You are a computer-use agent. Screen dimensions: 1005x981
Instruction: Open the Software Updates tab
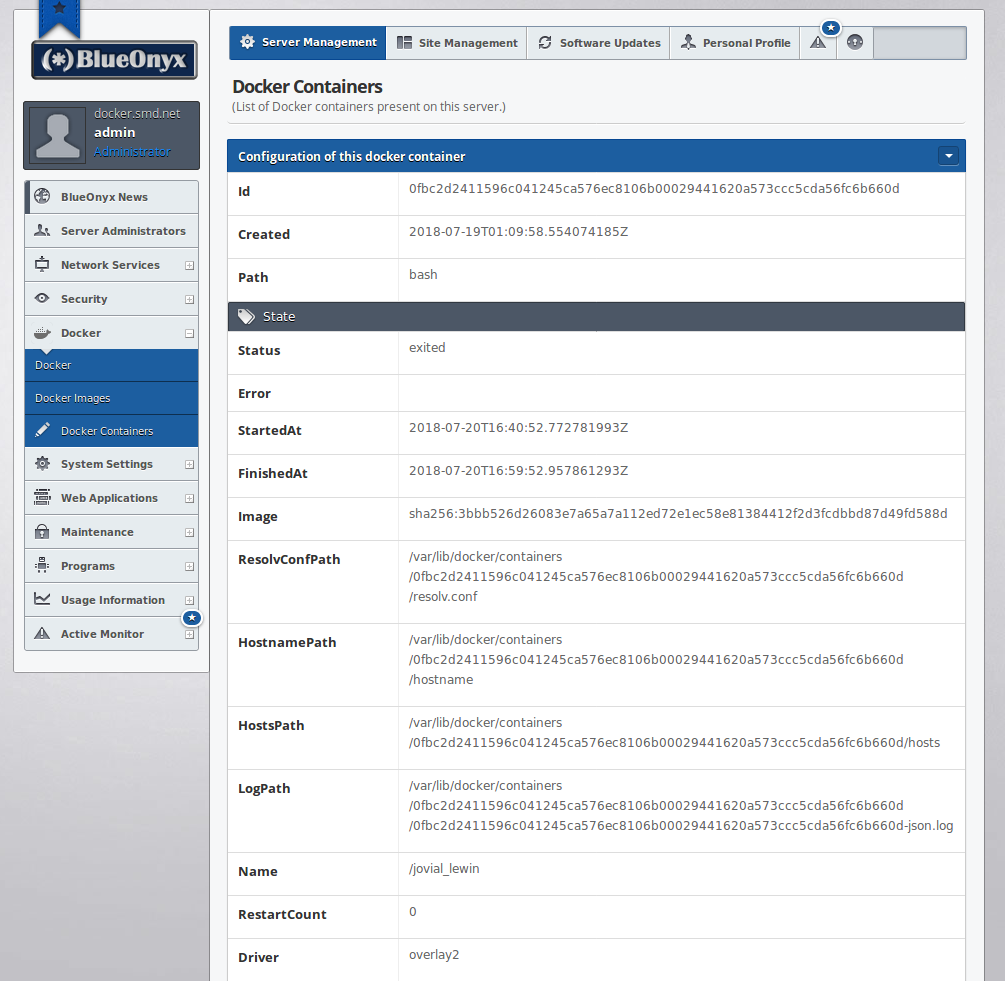598,43
